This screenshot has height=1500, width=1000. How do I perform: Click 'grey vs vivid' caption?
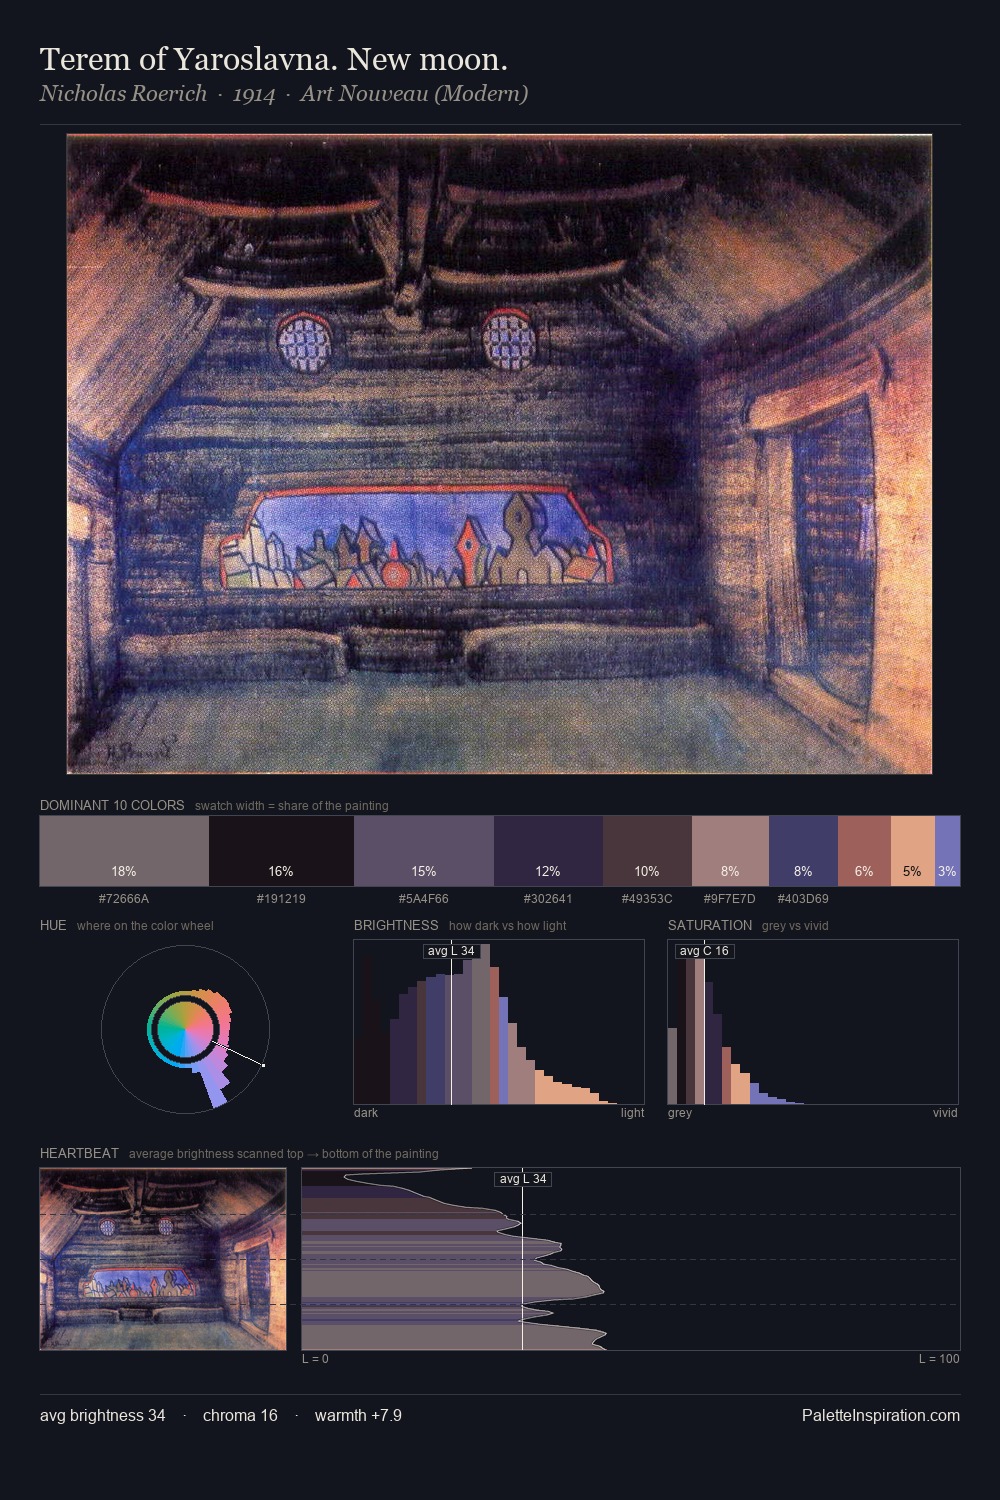point(795,926)
